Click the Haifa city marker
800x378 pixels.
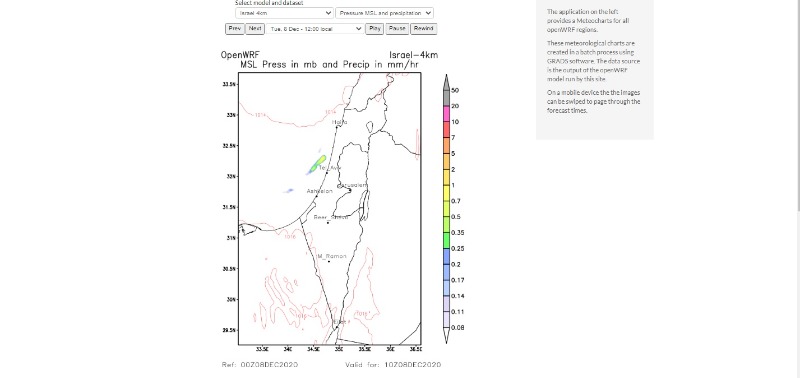(337, 126)
